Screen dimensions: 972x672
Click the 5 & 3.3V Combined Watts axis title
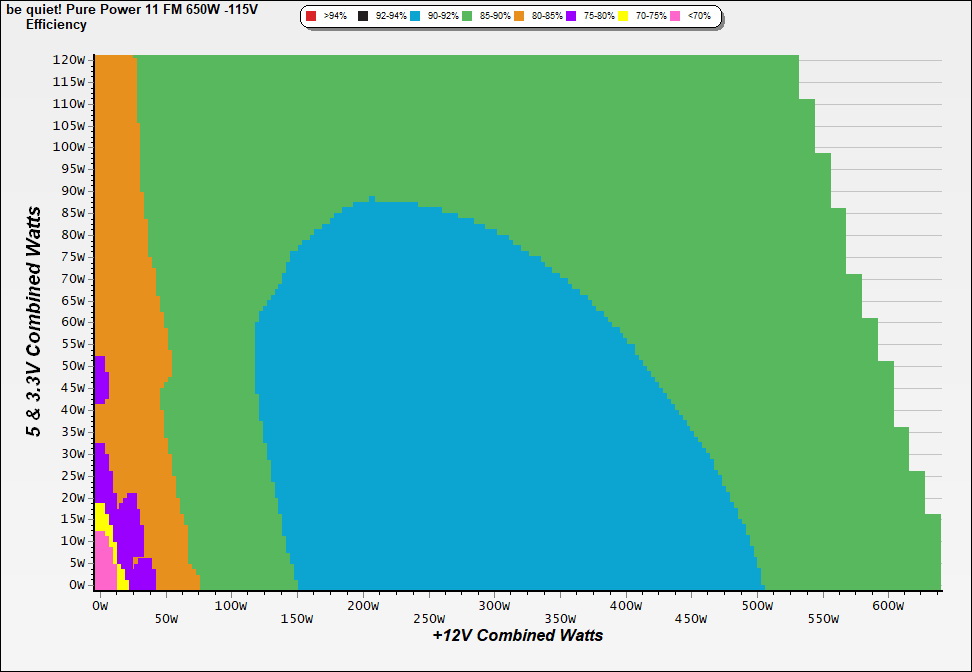[x=34, y=322]
